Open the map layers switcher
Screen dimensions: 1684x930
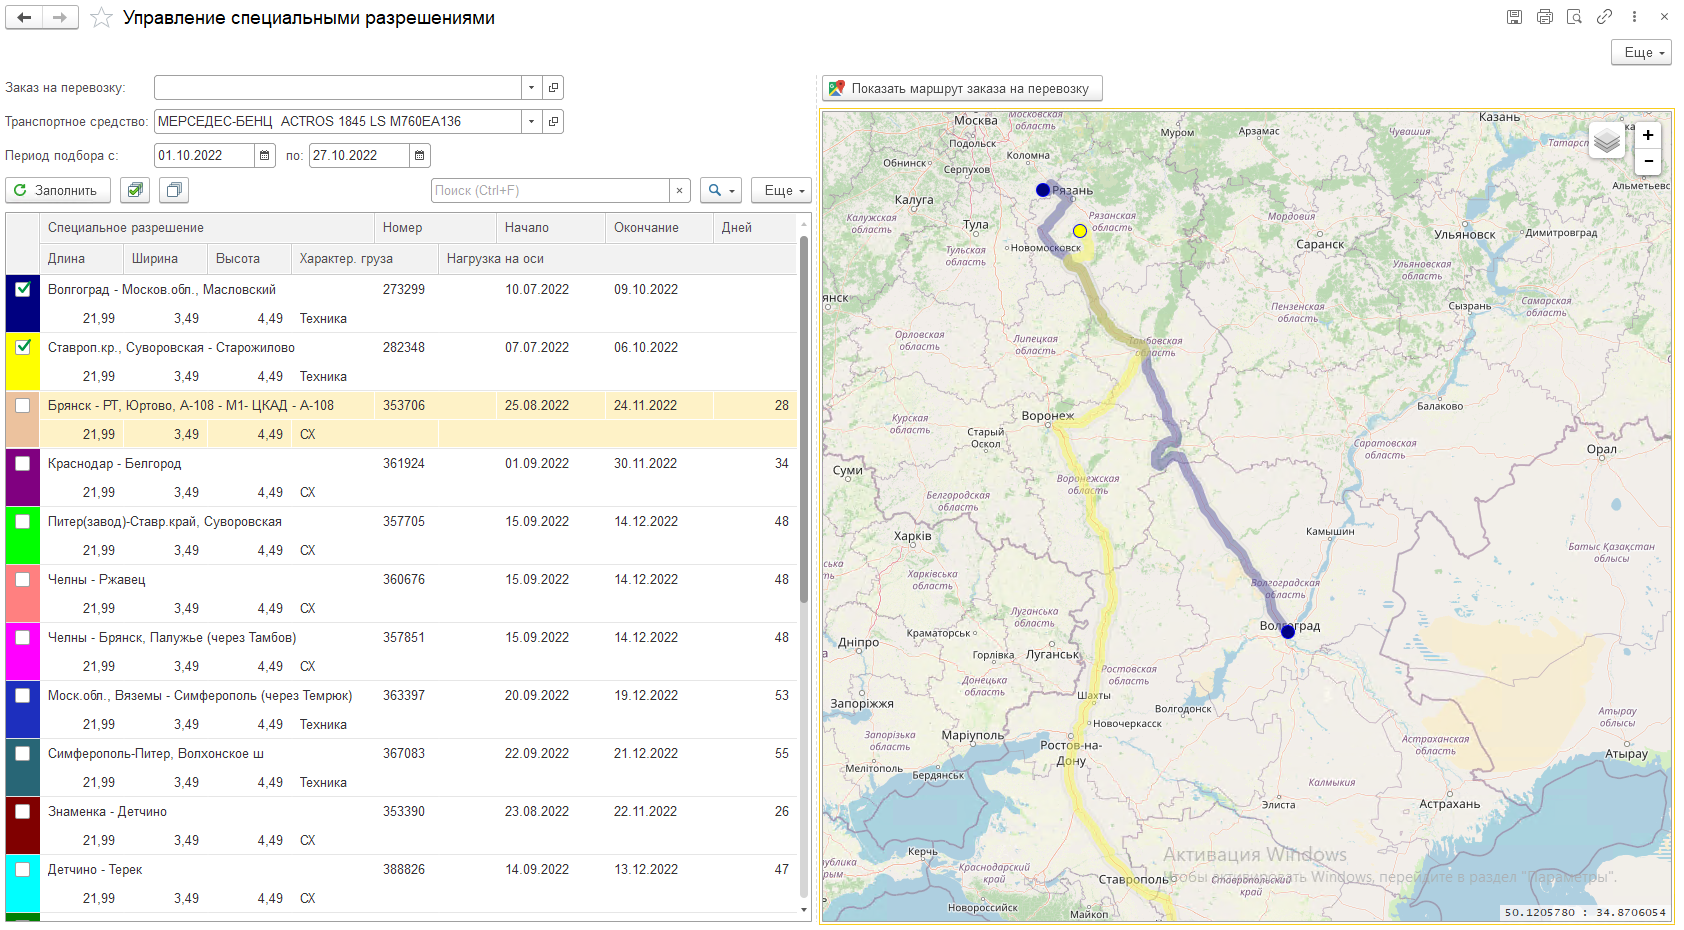click(x=1606, y=141)
